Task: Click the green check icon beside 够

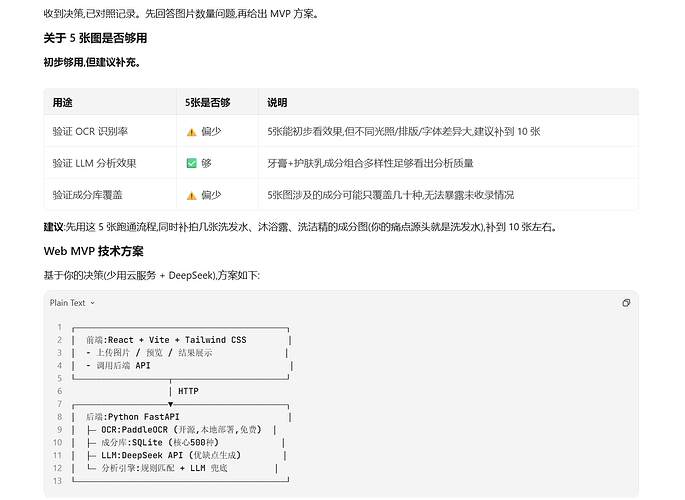Action: (x=191, y=163)
